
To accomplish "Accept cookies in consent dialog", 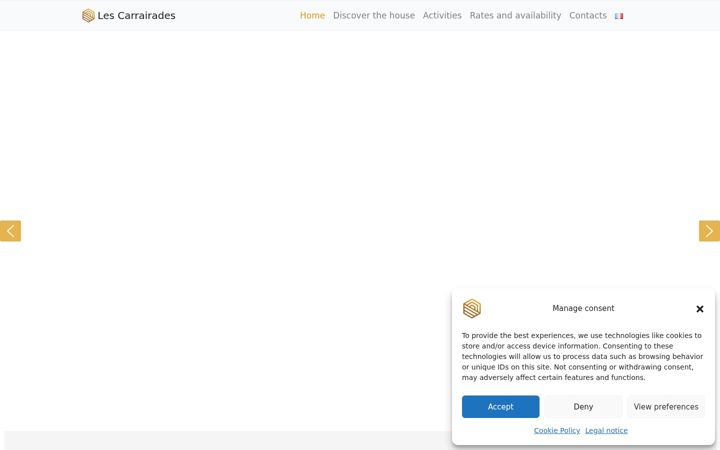I will pos(501,407).
